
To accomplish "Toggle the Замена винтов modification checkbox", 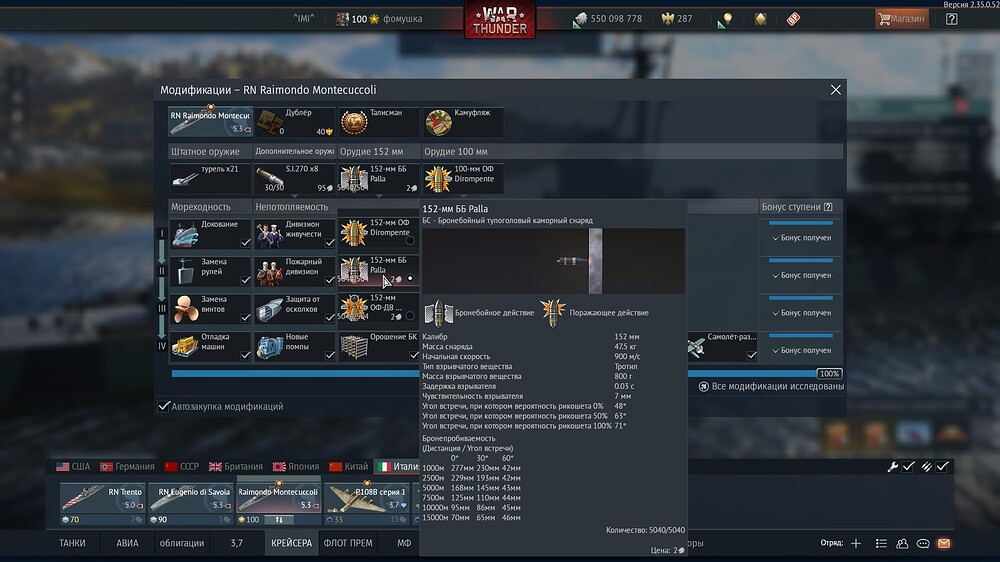I will 246,318.
